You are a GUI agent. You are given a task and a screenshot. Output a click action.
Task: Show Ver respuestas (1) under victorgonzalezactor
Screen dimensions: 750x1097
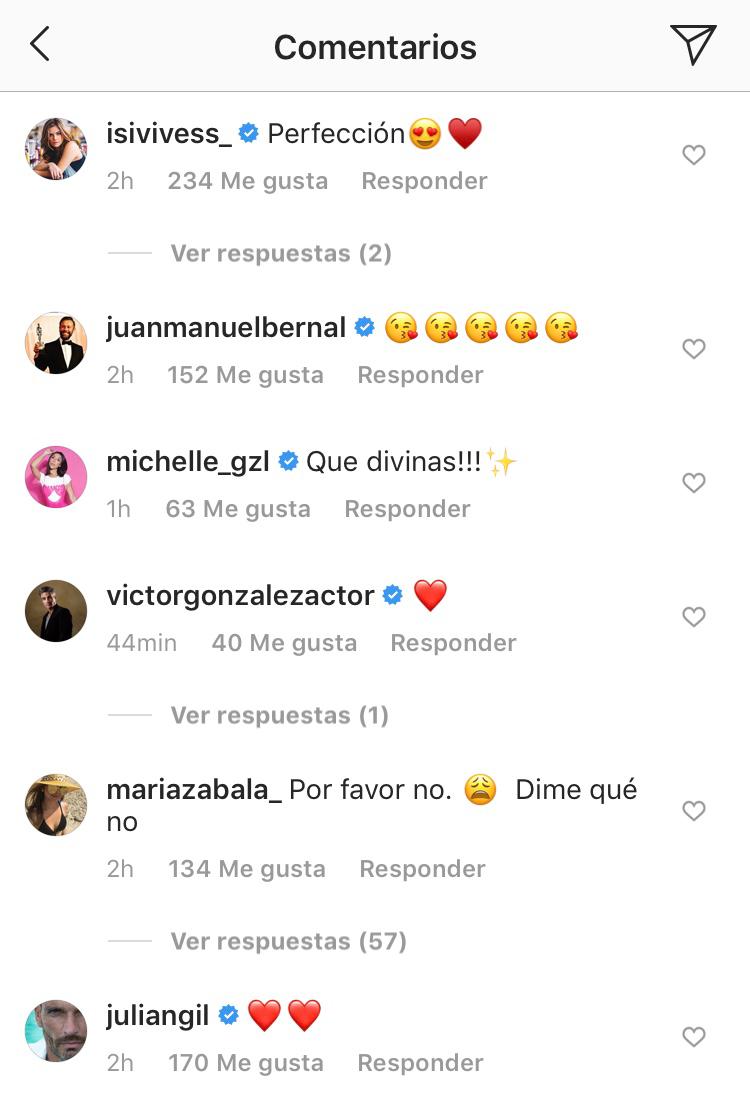pos(279,716)
